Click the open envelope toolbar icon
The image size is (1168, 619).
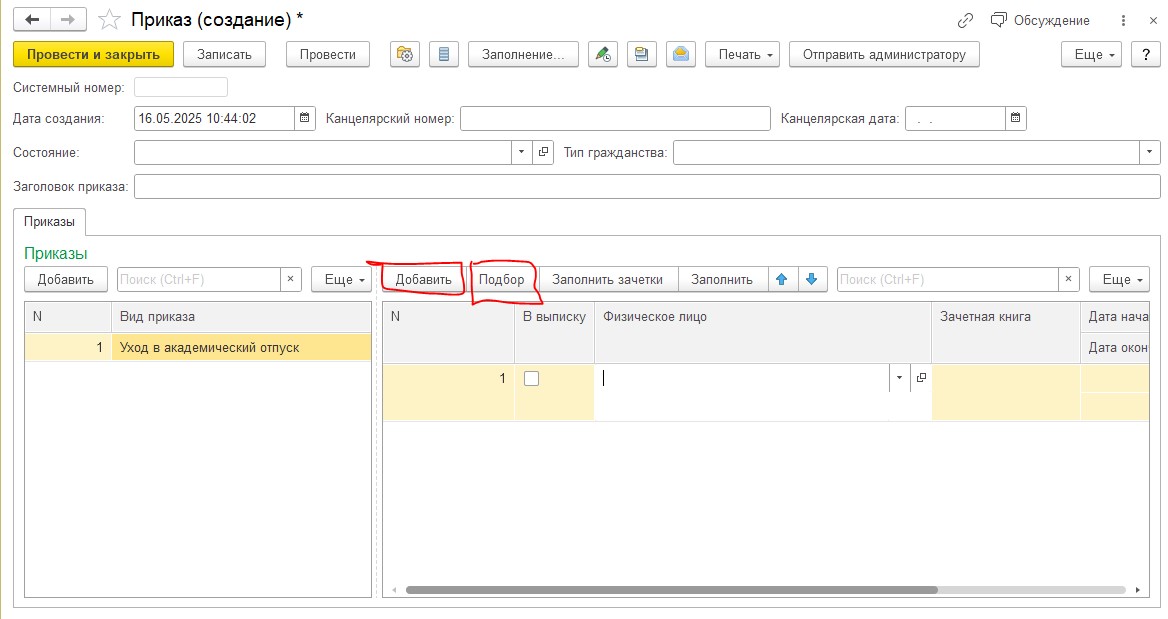coord(681,54)
